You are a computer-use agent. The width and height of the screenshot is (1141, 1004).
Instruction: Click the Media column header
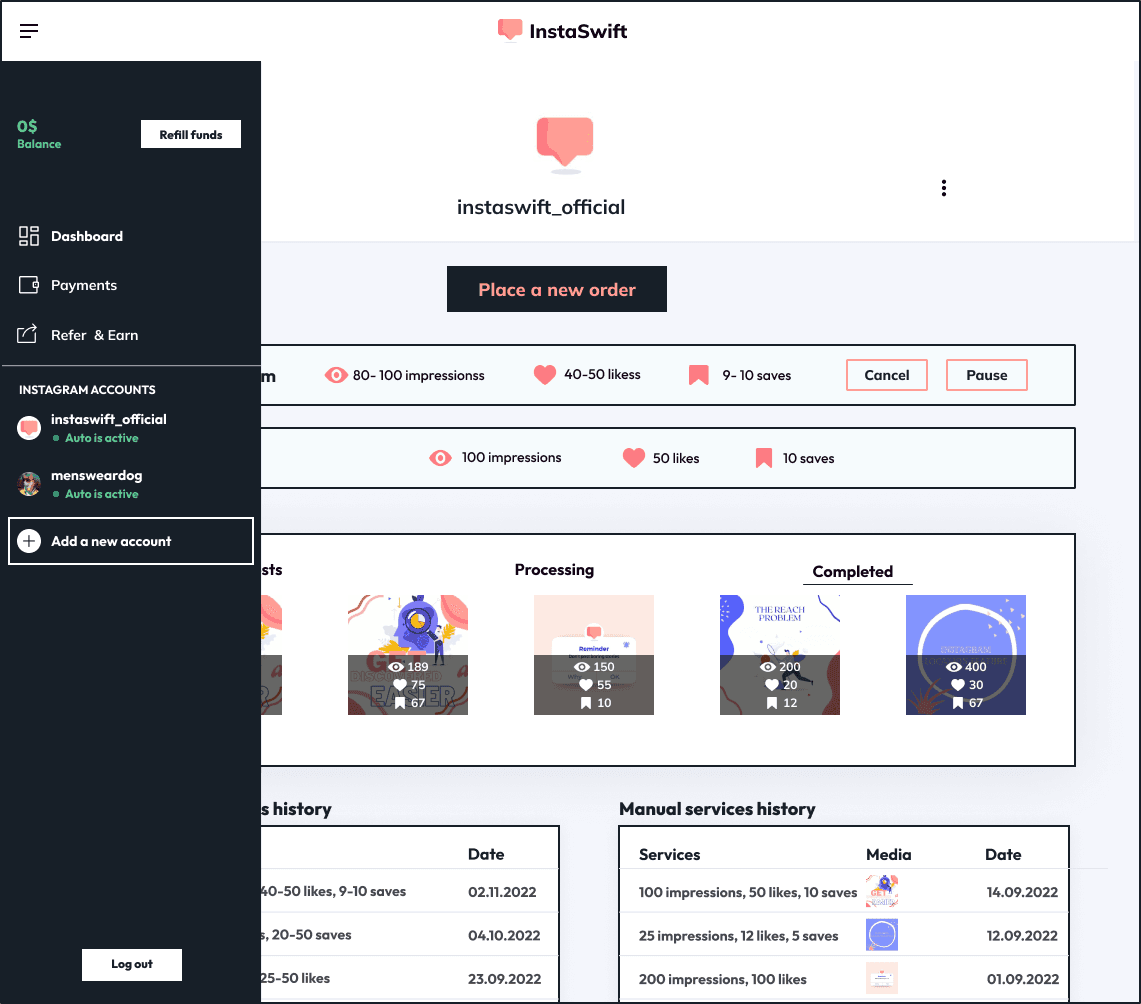[888, 854]
